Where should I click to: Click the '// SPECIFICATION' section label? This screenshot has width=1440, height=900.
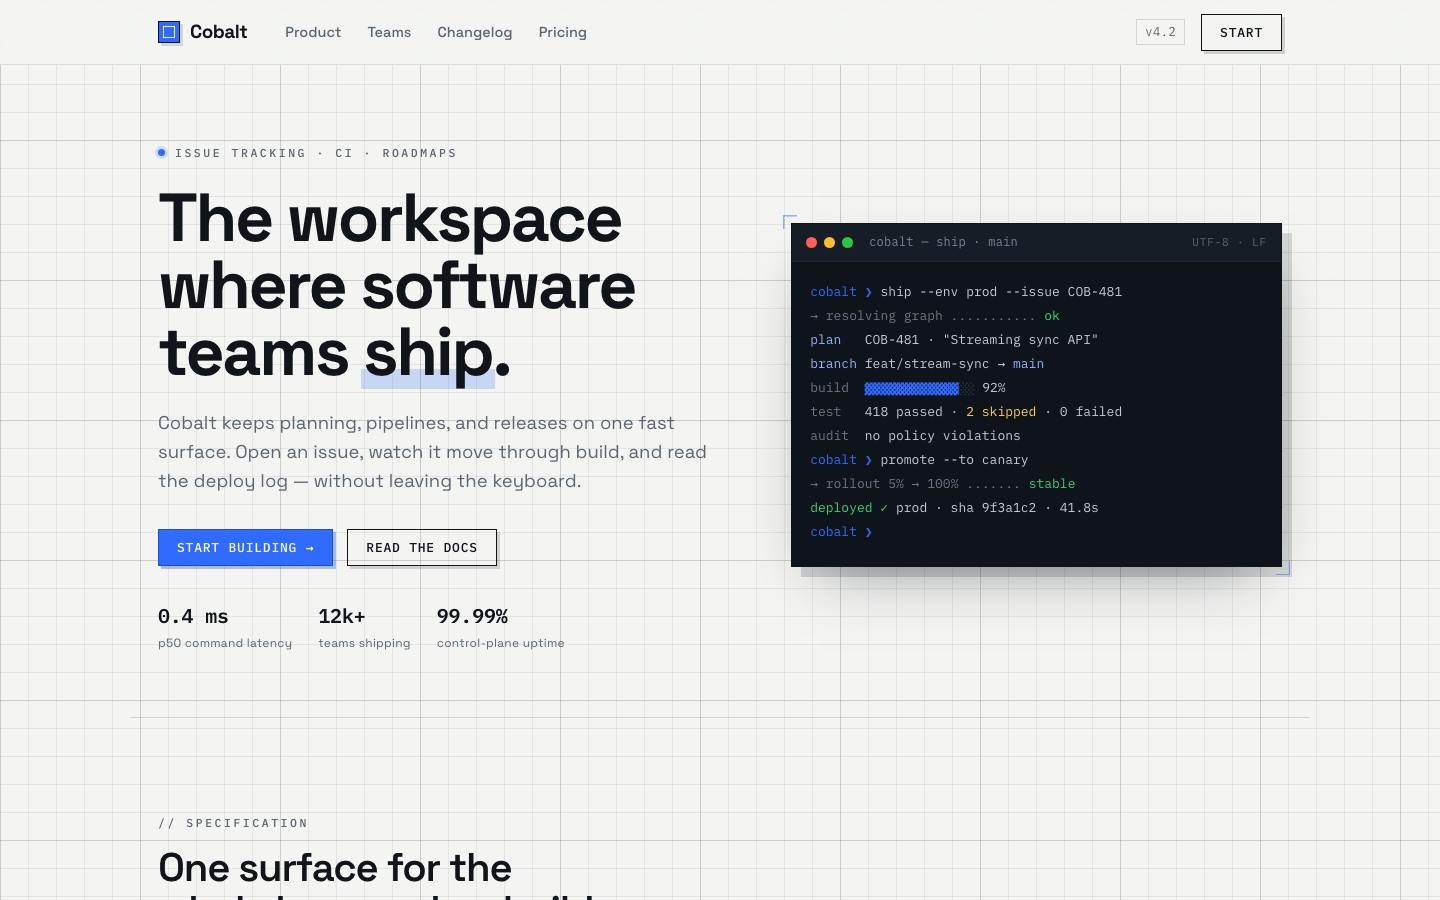pyautogui.click(x=233, y=823)
